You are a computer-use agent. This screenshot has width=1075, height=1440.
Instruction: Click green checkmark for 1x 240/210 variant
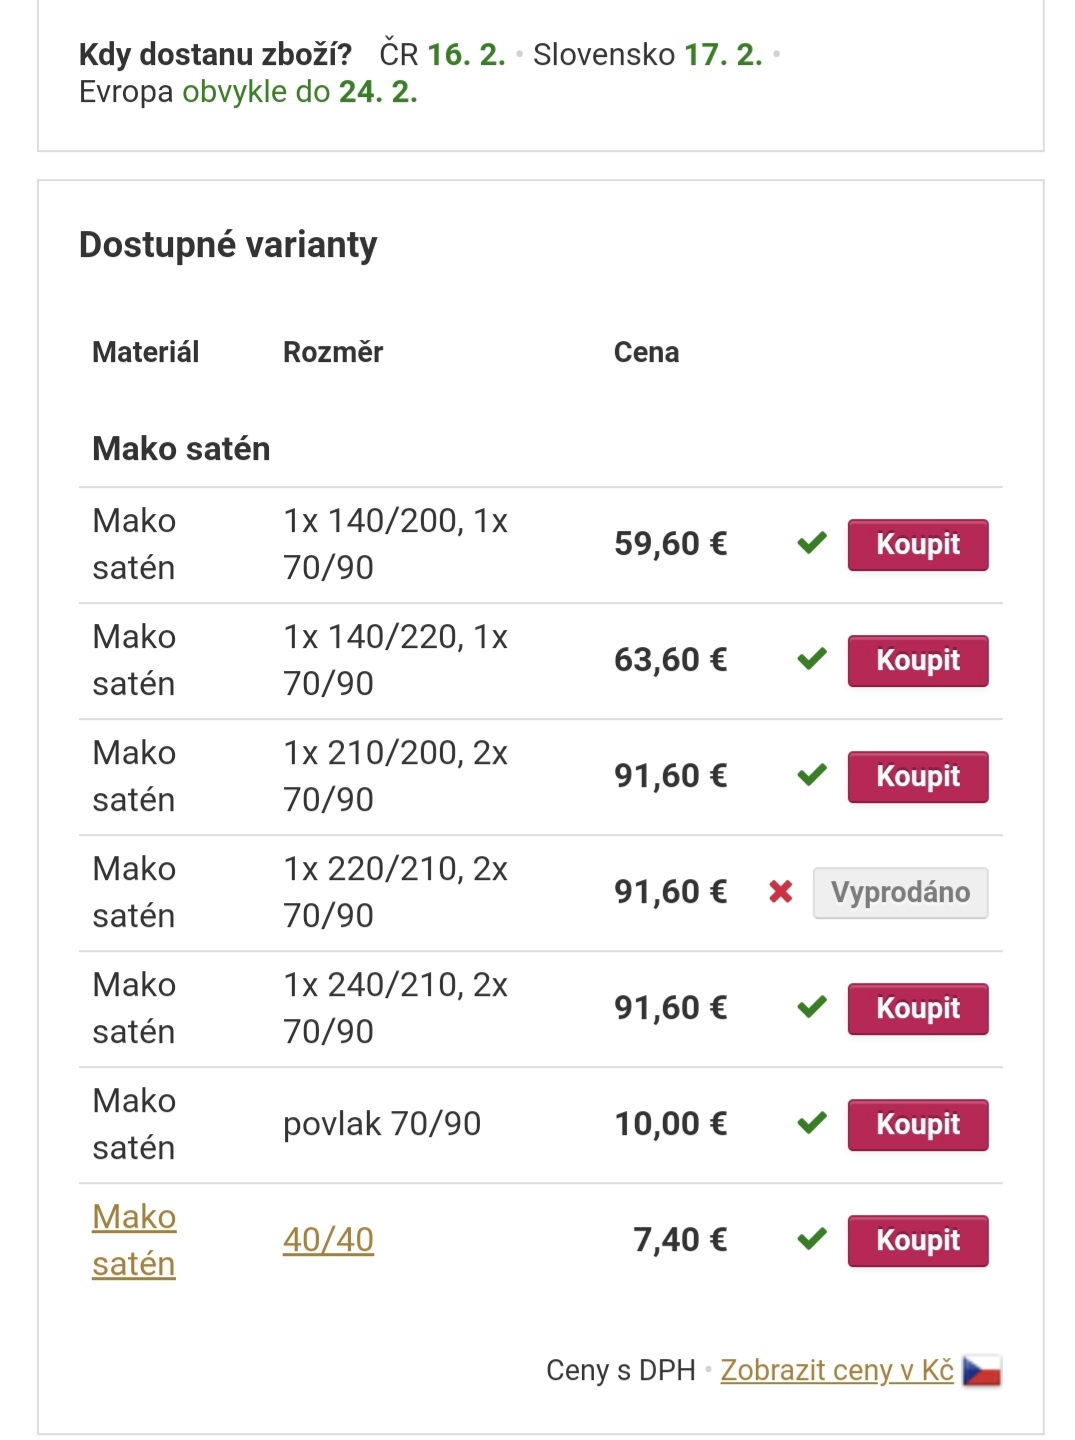tap(812, 1007)
